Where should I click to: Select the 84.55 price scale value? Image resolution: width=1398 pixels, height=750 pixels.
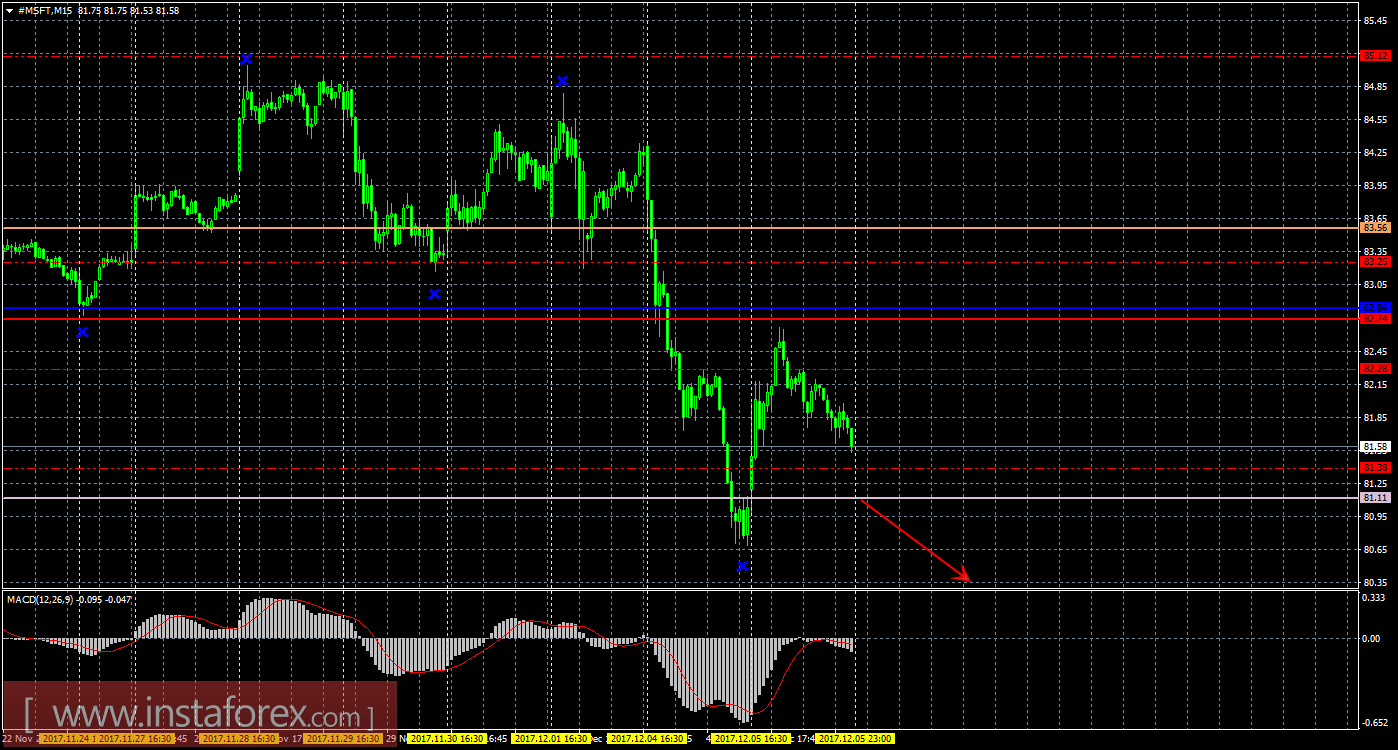click(x=1376, y=119)
